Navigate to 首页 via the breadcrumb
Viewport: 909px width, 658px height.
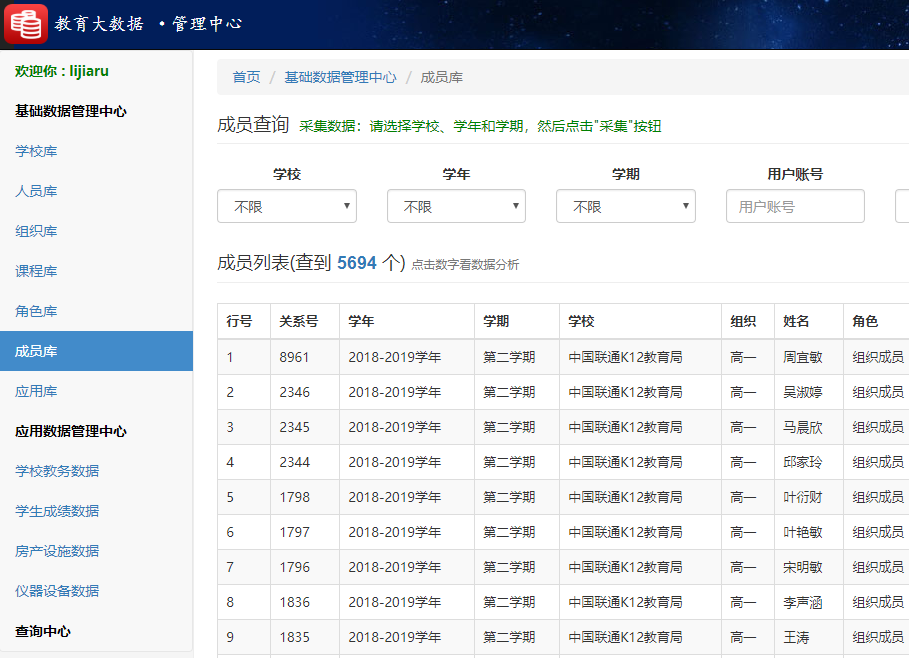(x=245, y=76)
